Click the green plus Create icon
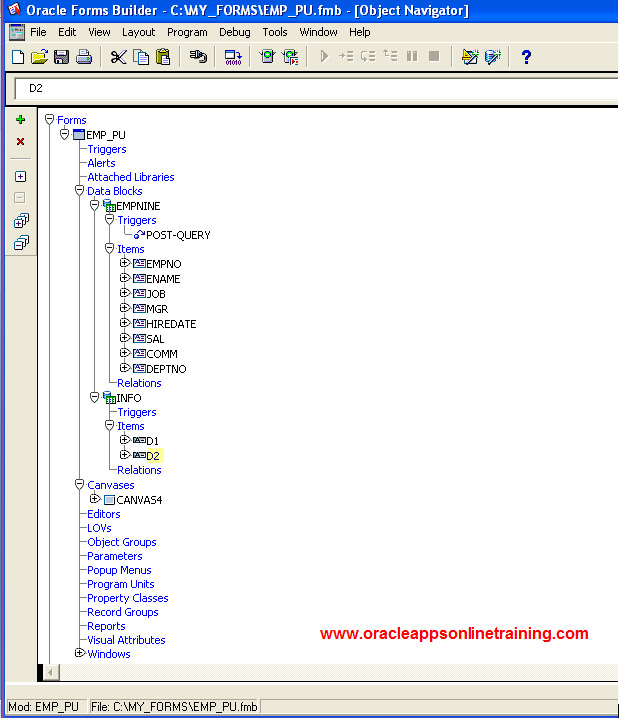The height and width of the screenshot is (723, 619). pyautogui.click(x=20, y=120)
